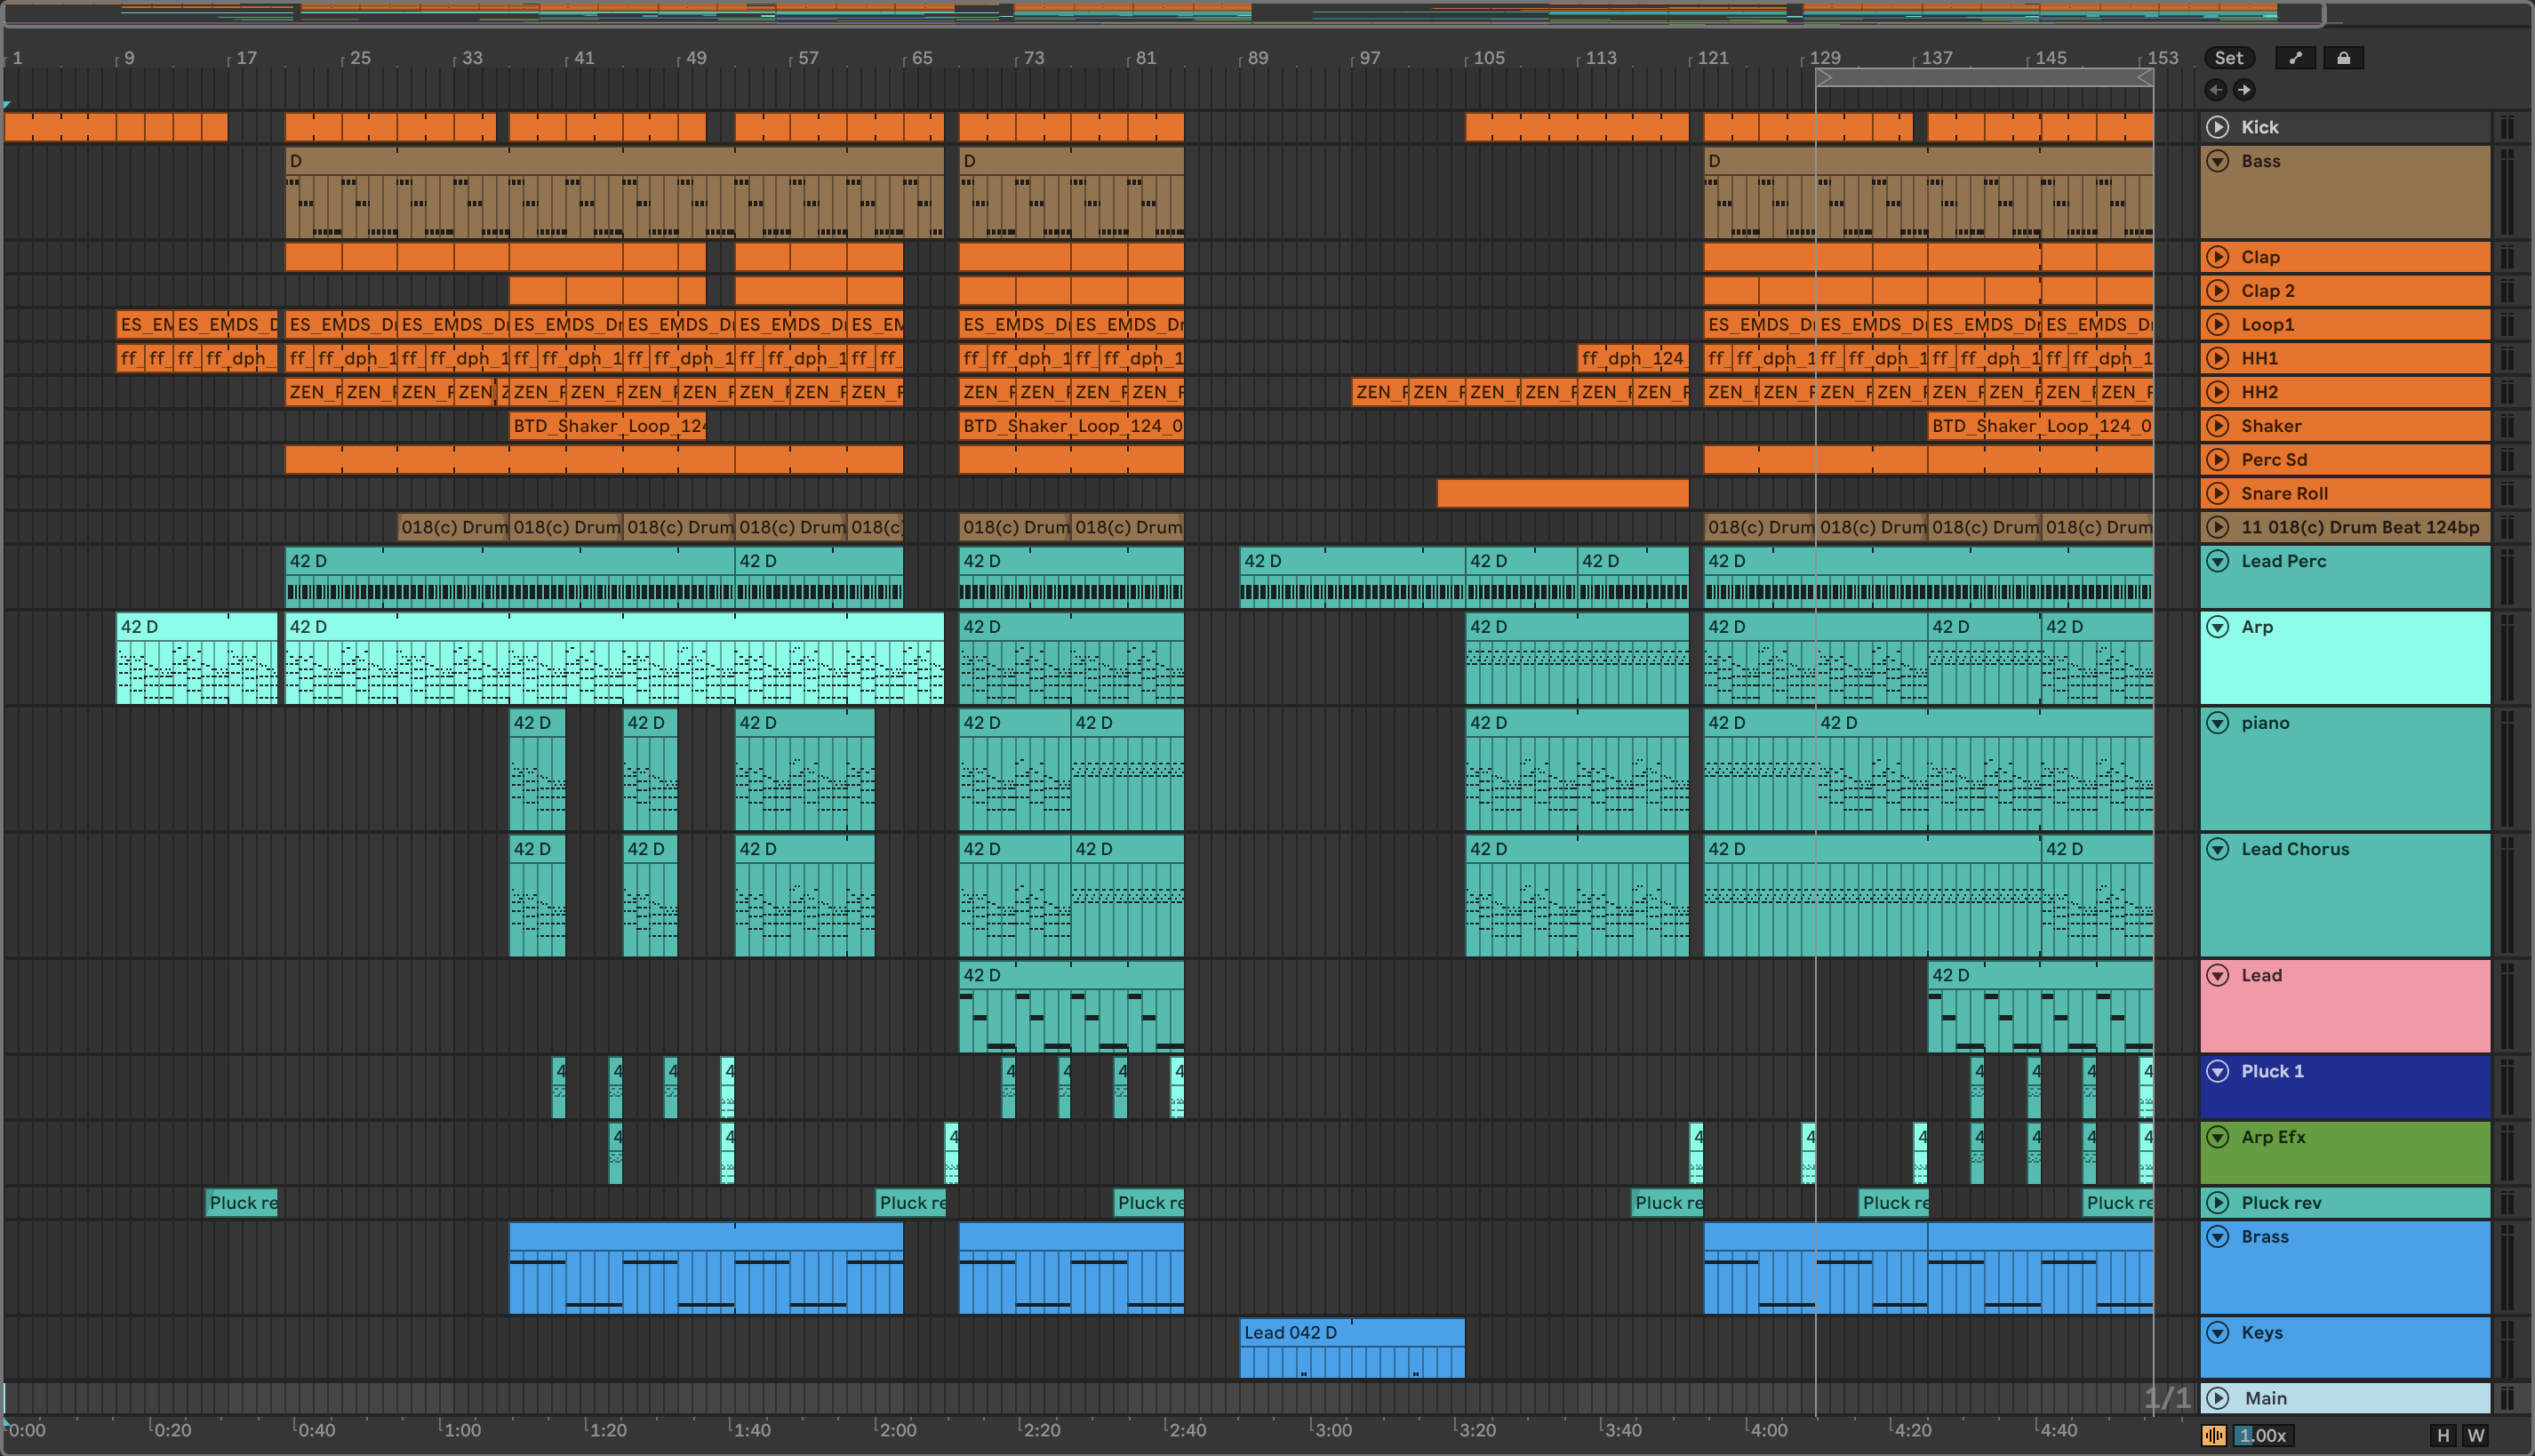This screenshot has width=2535, height=1456.
Task: Jump to previous locator arrow
Action: coord(2216,90)
